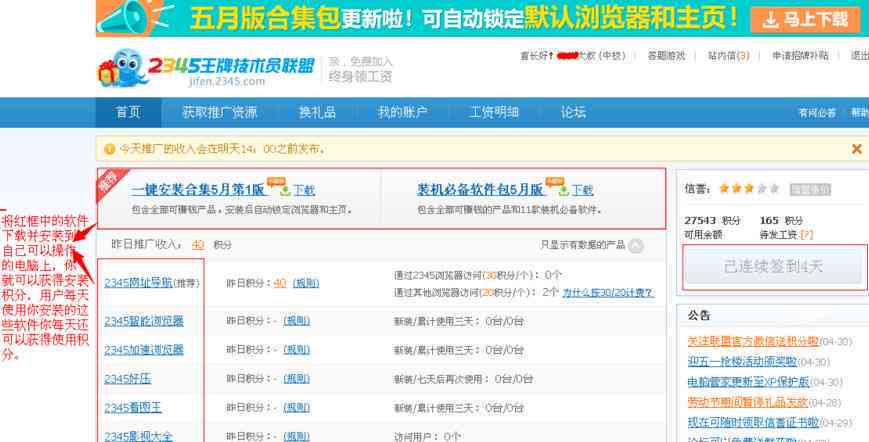Screen dimensions: 869x442
Task: Open 规则 link in the 2345好压 row
Action: click(x=297, y=379)
